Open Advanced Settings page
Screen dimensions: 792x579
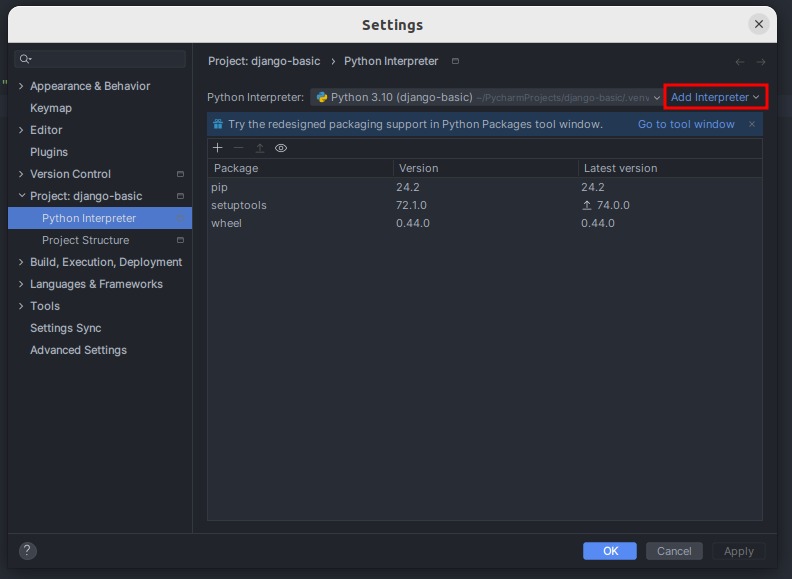click(x=78, y=350)
